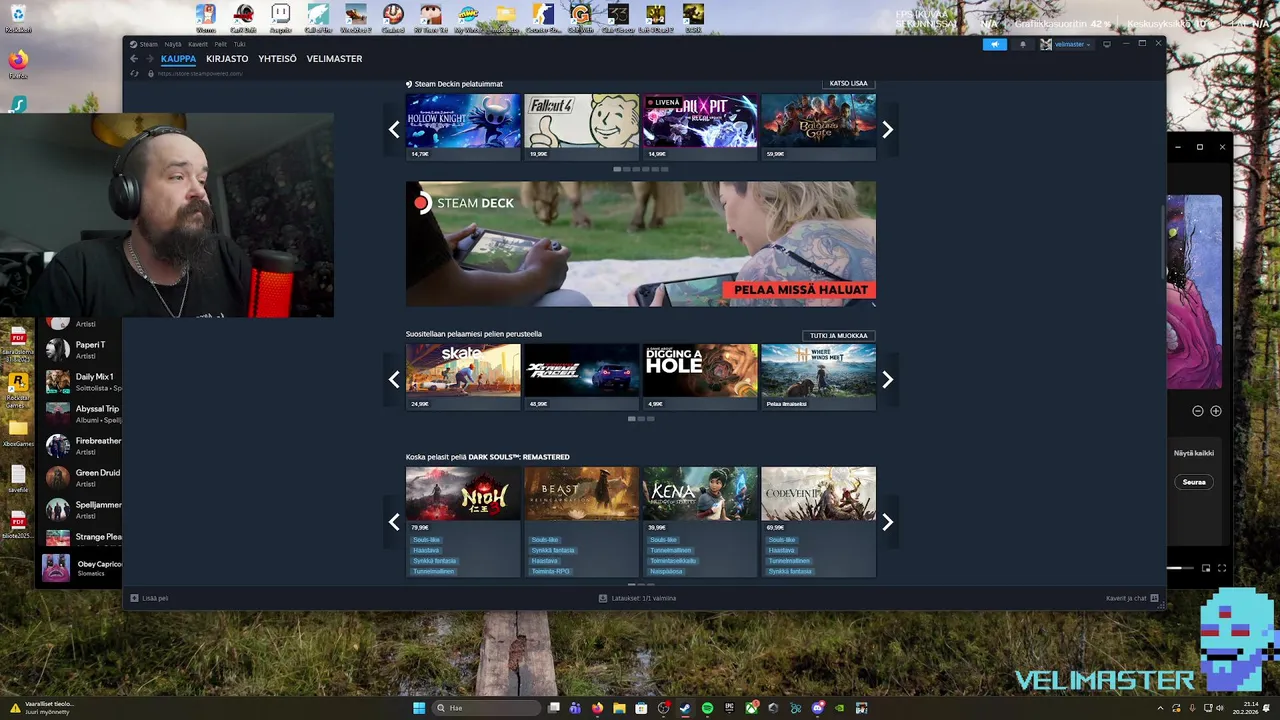Open Roskakori recycle bin on desktop

point(18,18)
